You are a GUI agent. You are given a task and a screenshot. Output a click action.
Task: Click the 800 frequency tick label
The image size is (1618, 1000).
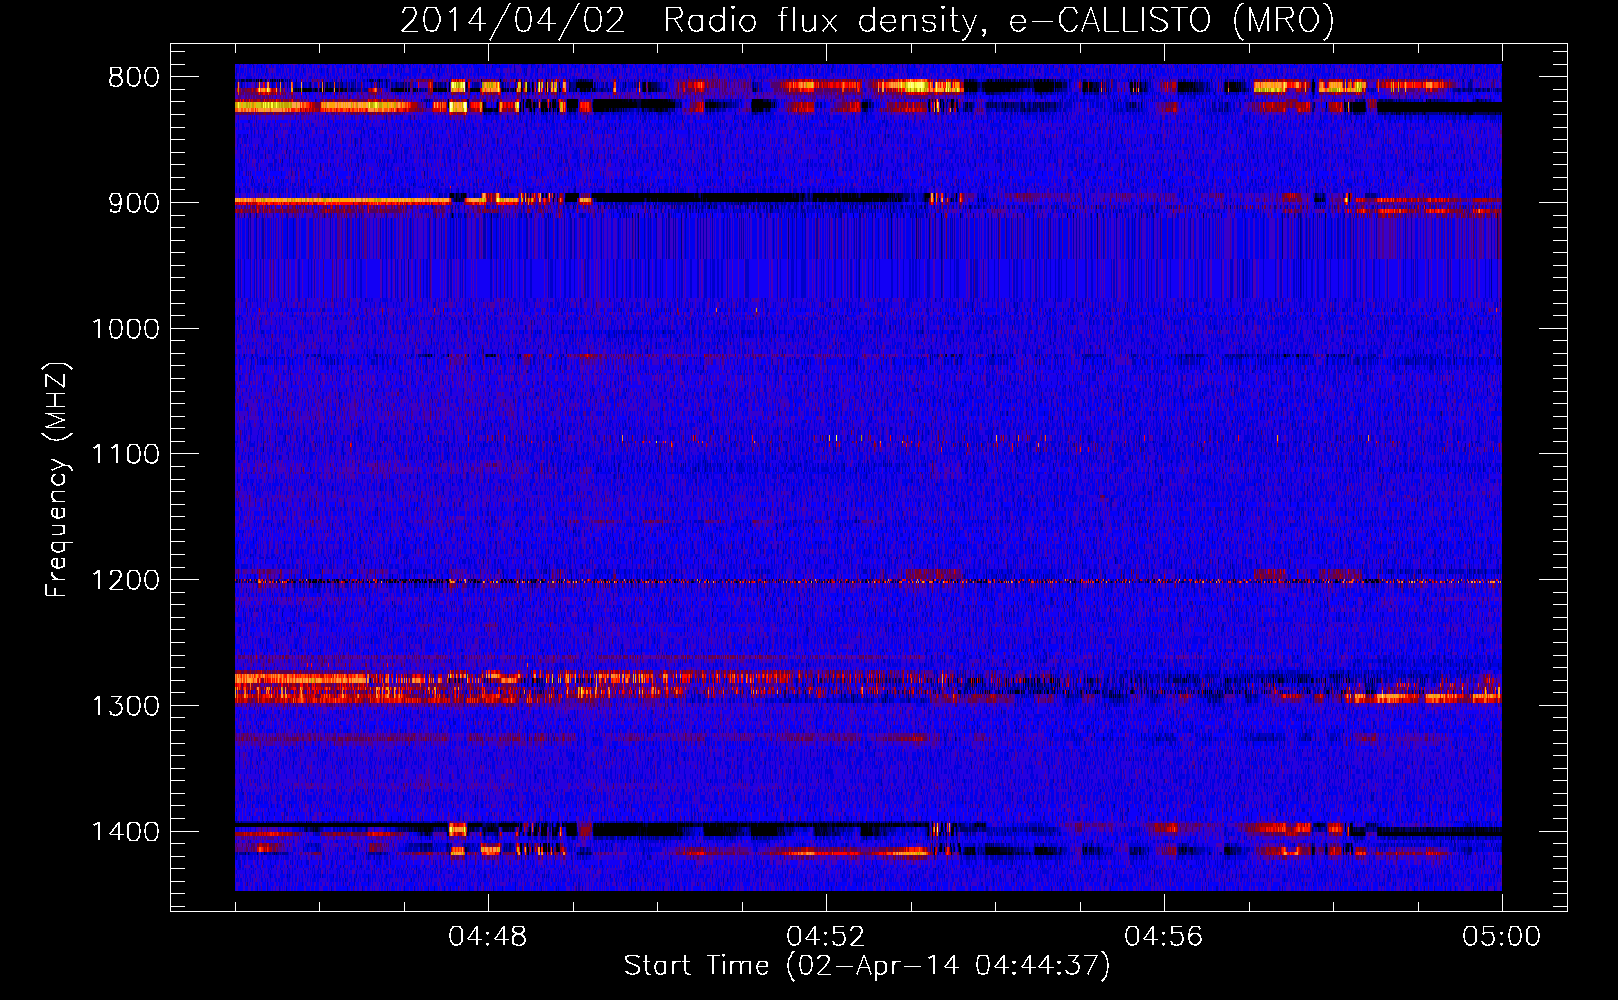[134, 78]
